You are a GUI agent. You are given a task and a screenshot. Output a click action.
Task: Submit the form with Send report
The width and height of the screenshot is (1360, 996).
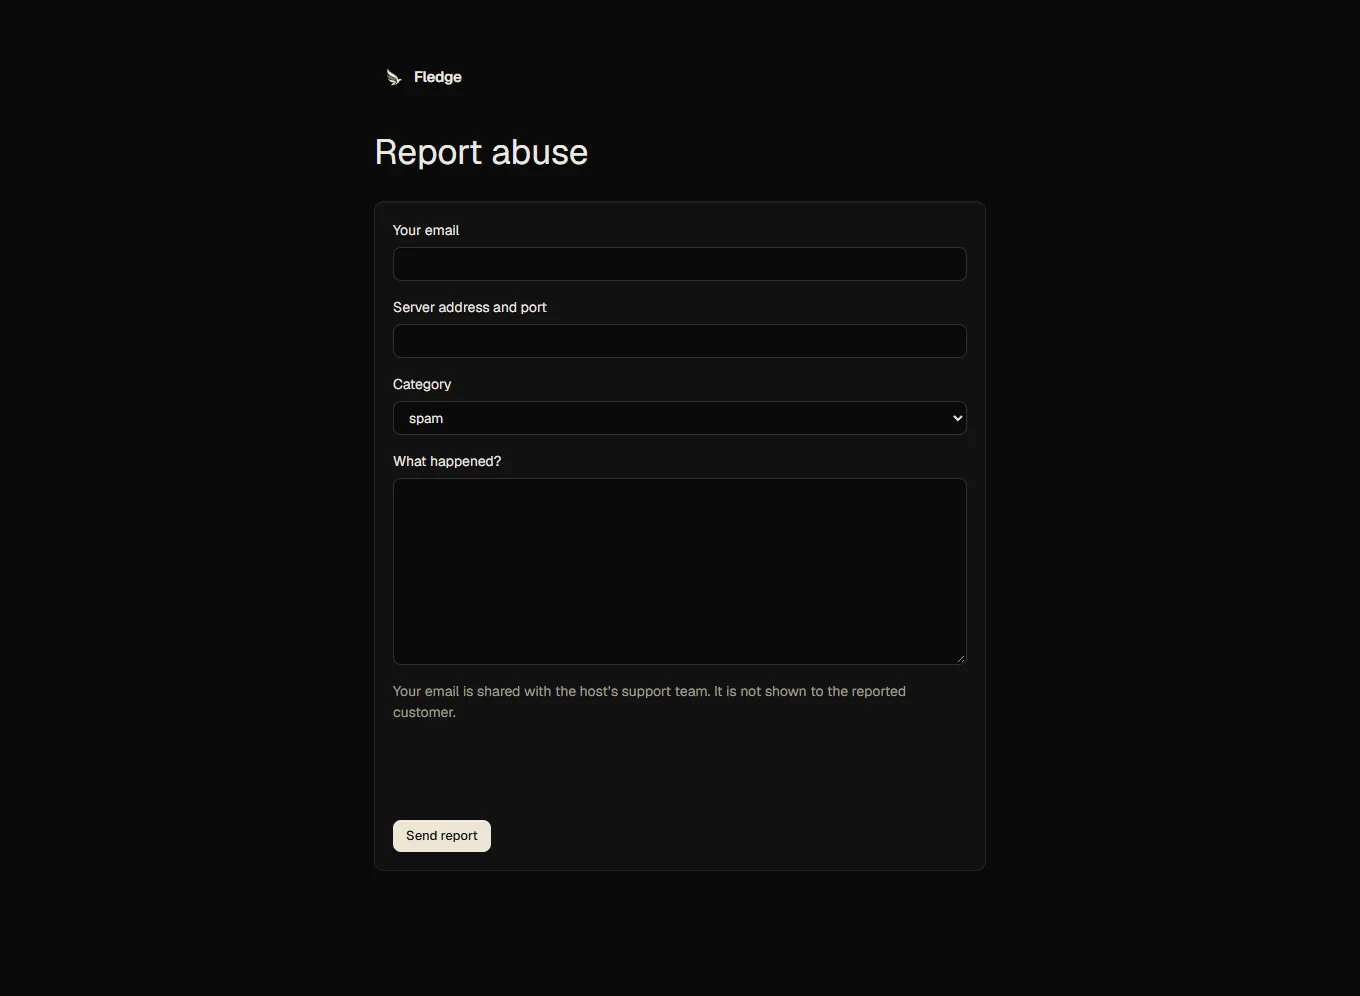[x=442, y=836]
